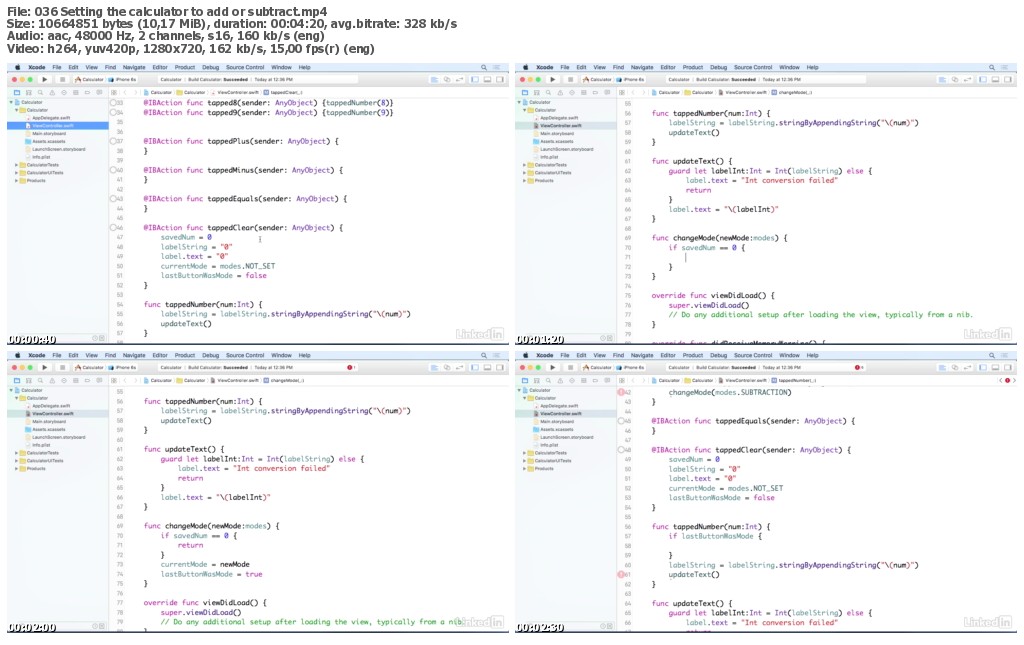
Task: Click the tappedEquals connection circle in the 00:00:40 frame
Action: (x=113, y=198)
